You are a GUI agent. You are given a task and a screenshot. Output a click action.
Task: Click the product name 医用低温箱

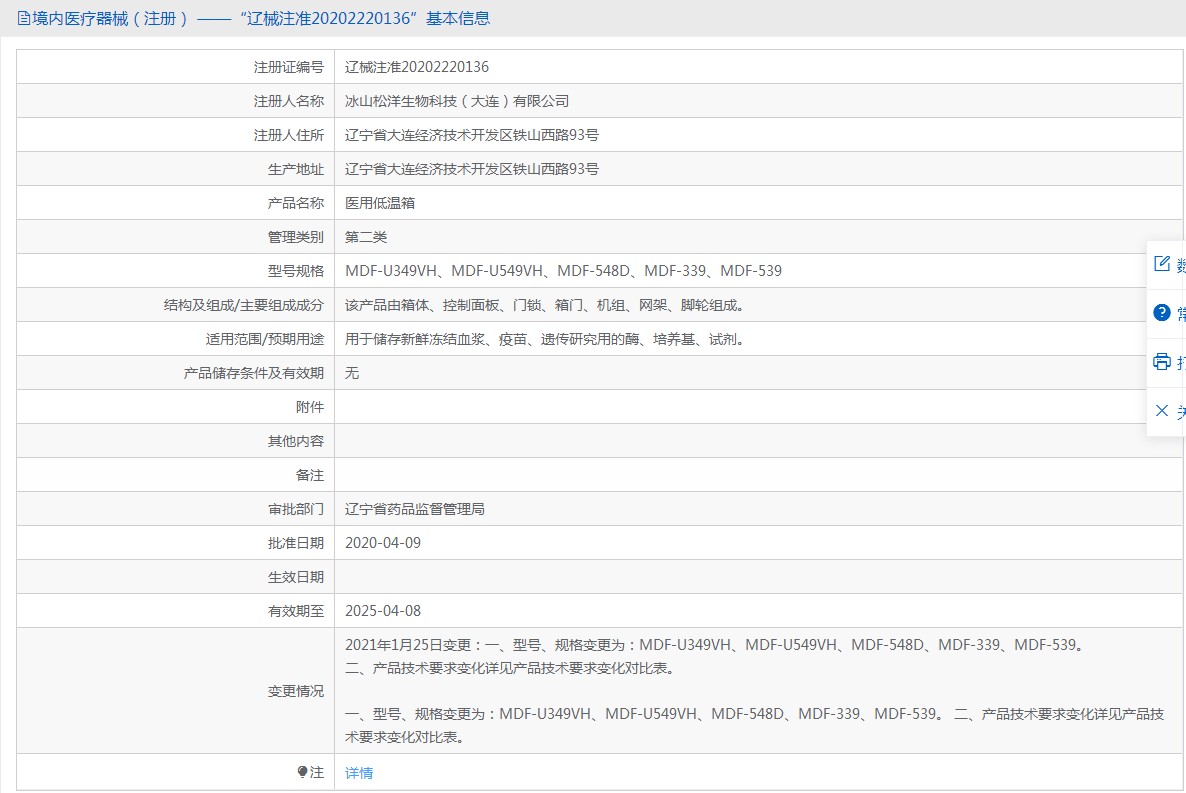pyautogui.click(x=380, y=204)
